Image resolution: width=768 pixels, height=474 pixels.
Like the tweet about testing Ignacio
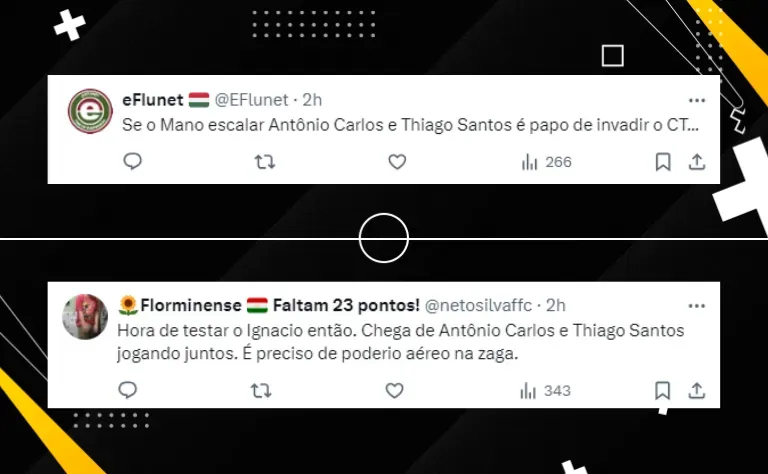[x=394, y=391]
